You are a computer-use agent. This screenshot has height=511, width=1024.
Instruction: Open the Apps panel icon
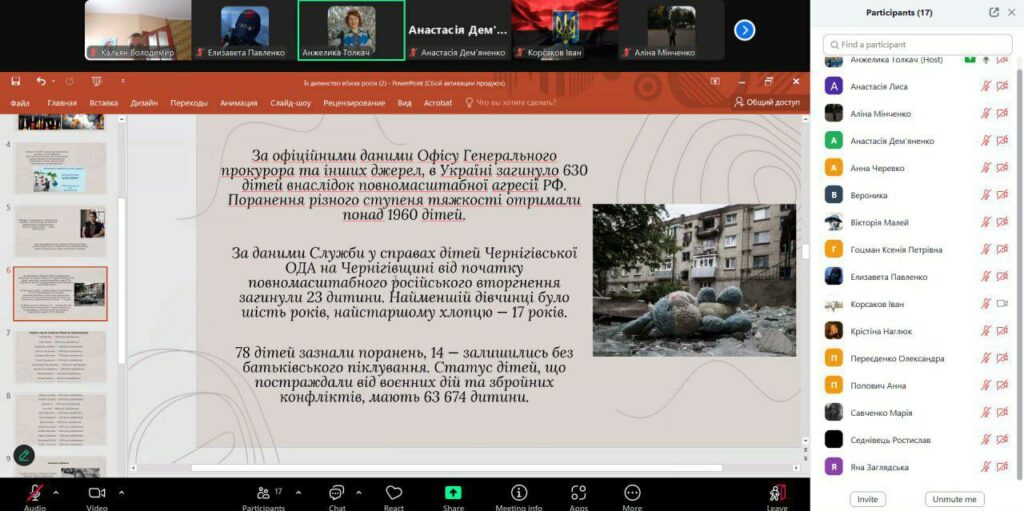578,492
